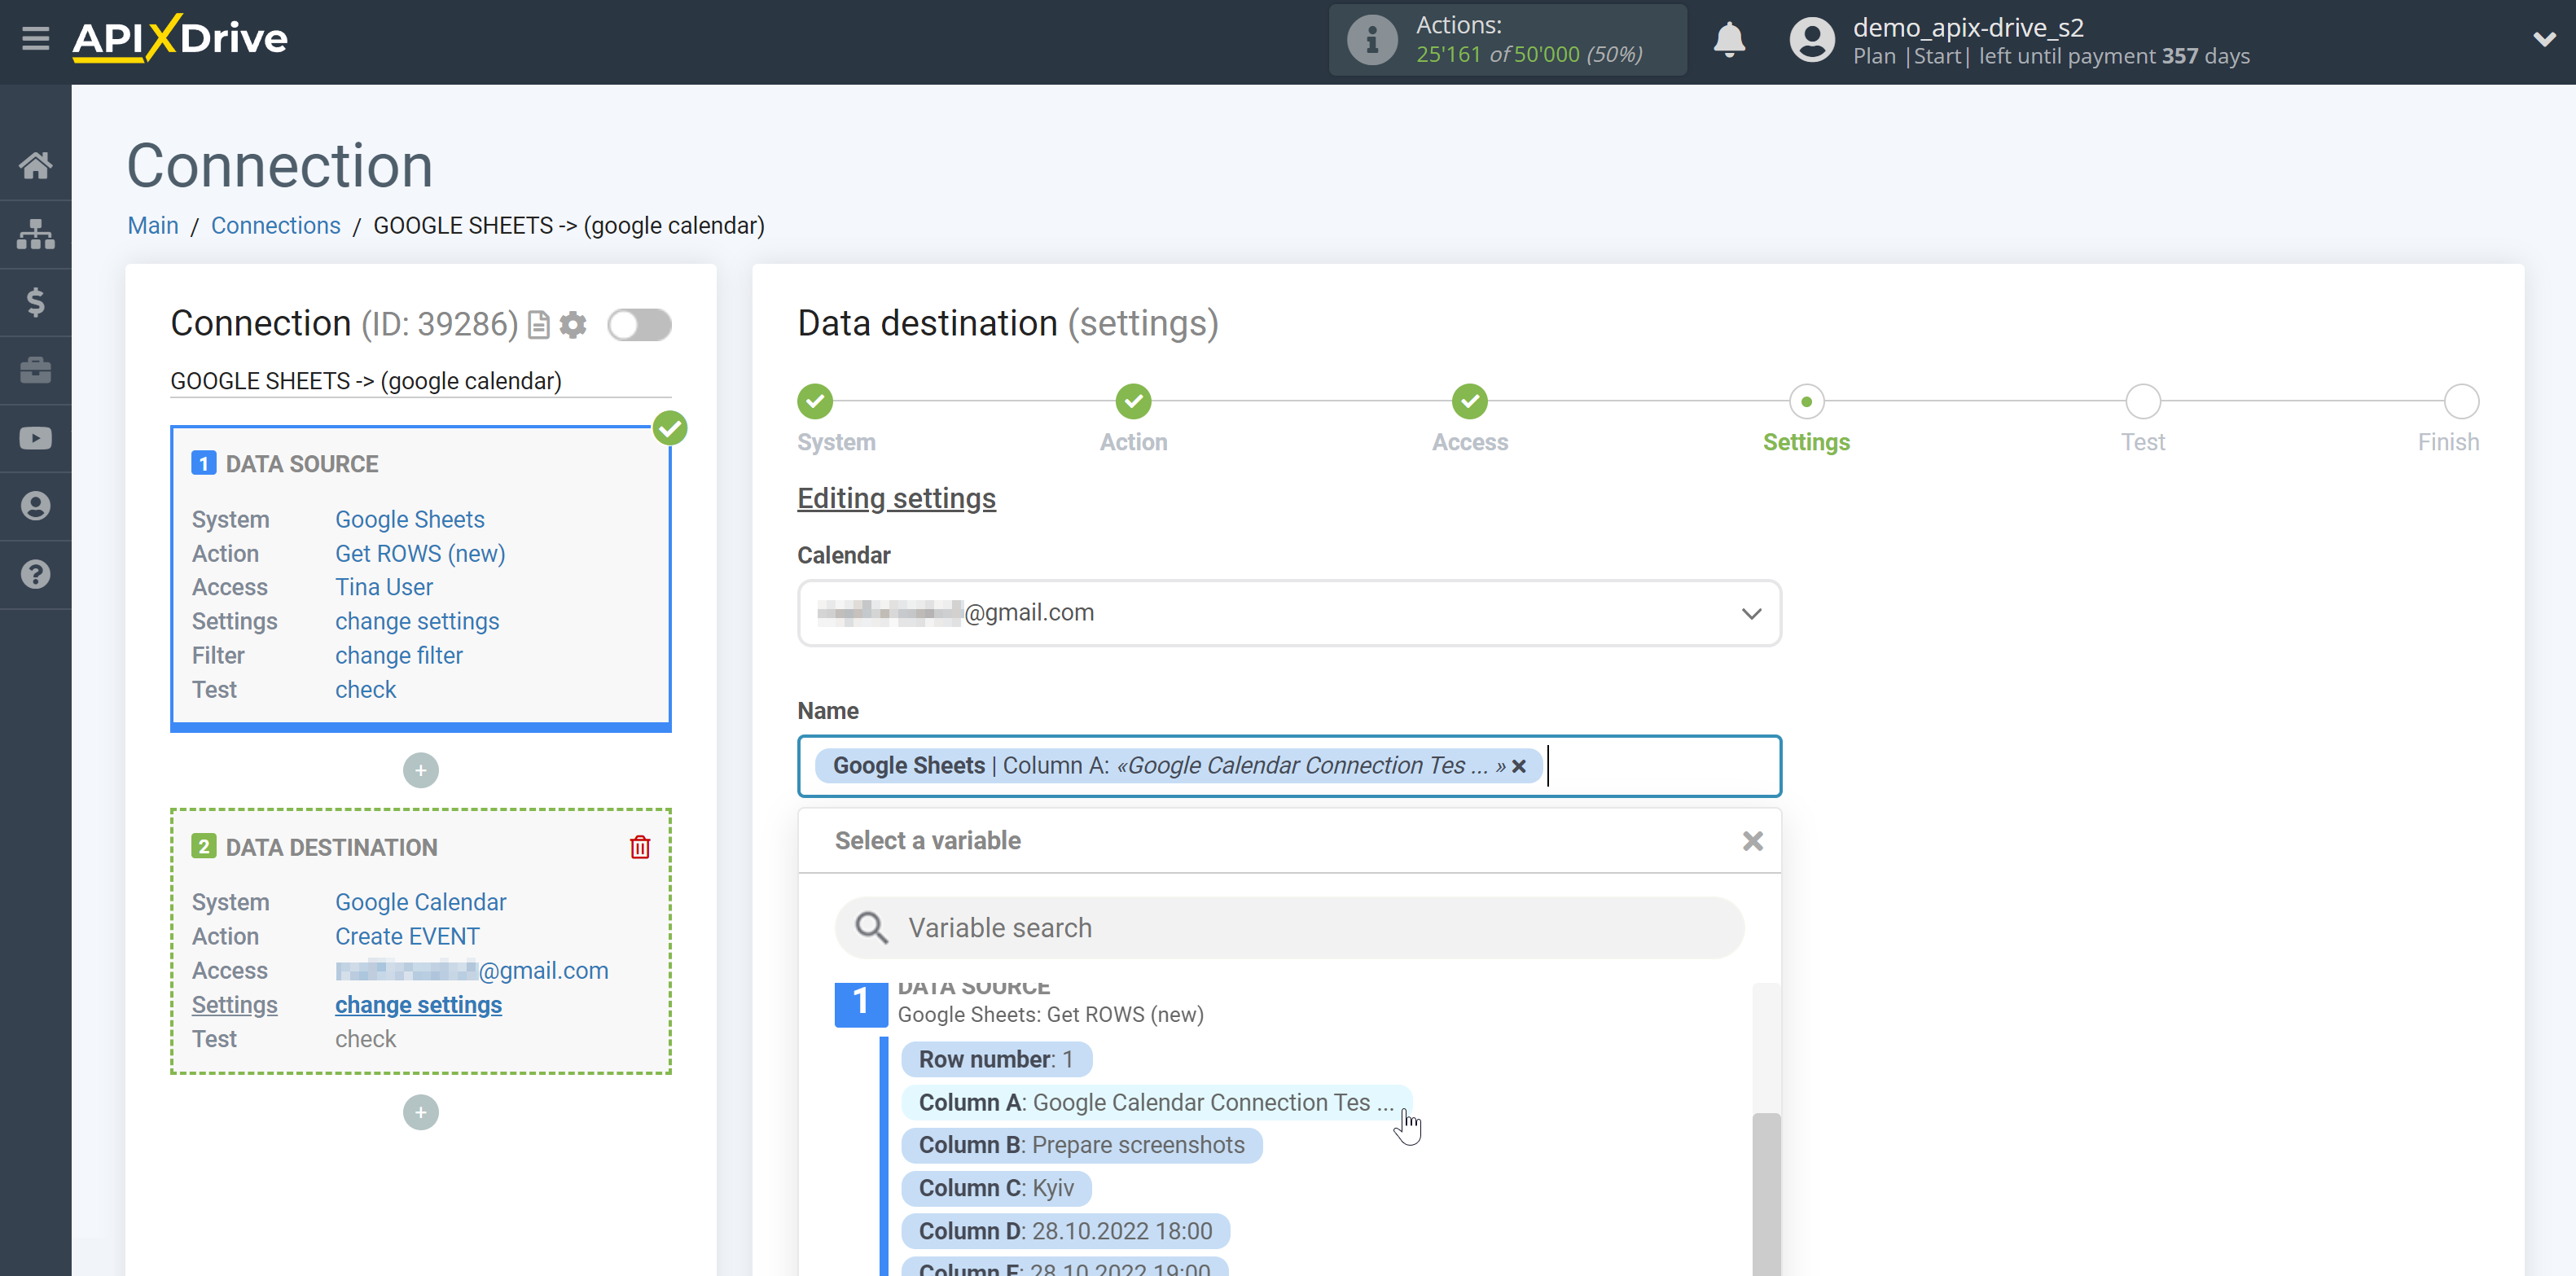Screen dimensions: 2576x1276
Task: Open the Google Sheets source system link
Action: (x=410, y=520)
